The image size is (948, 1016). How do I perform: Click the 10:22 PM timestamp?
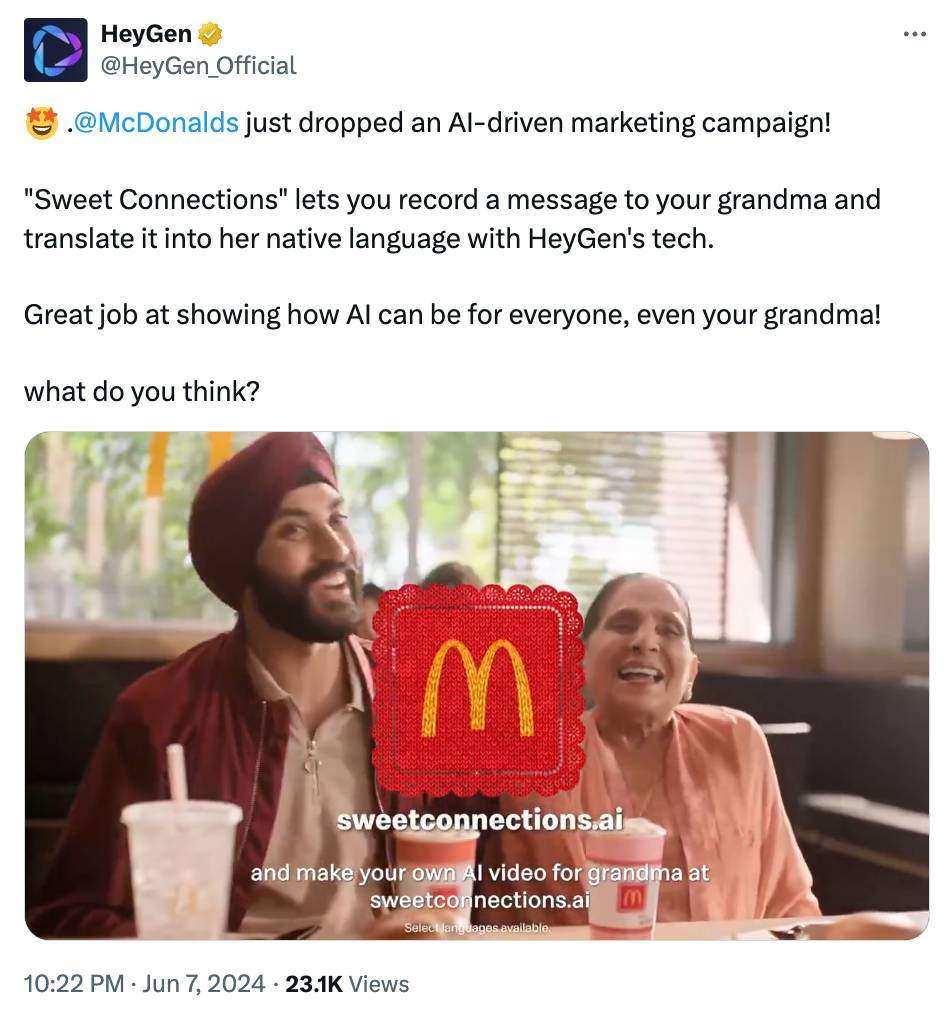pos(74,984)
